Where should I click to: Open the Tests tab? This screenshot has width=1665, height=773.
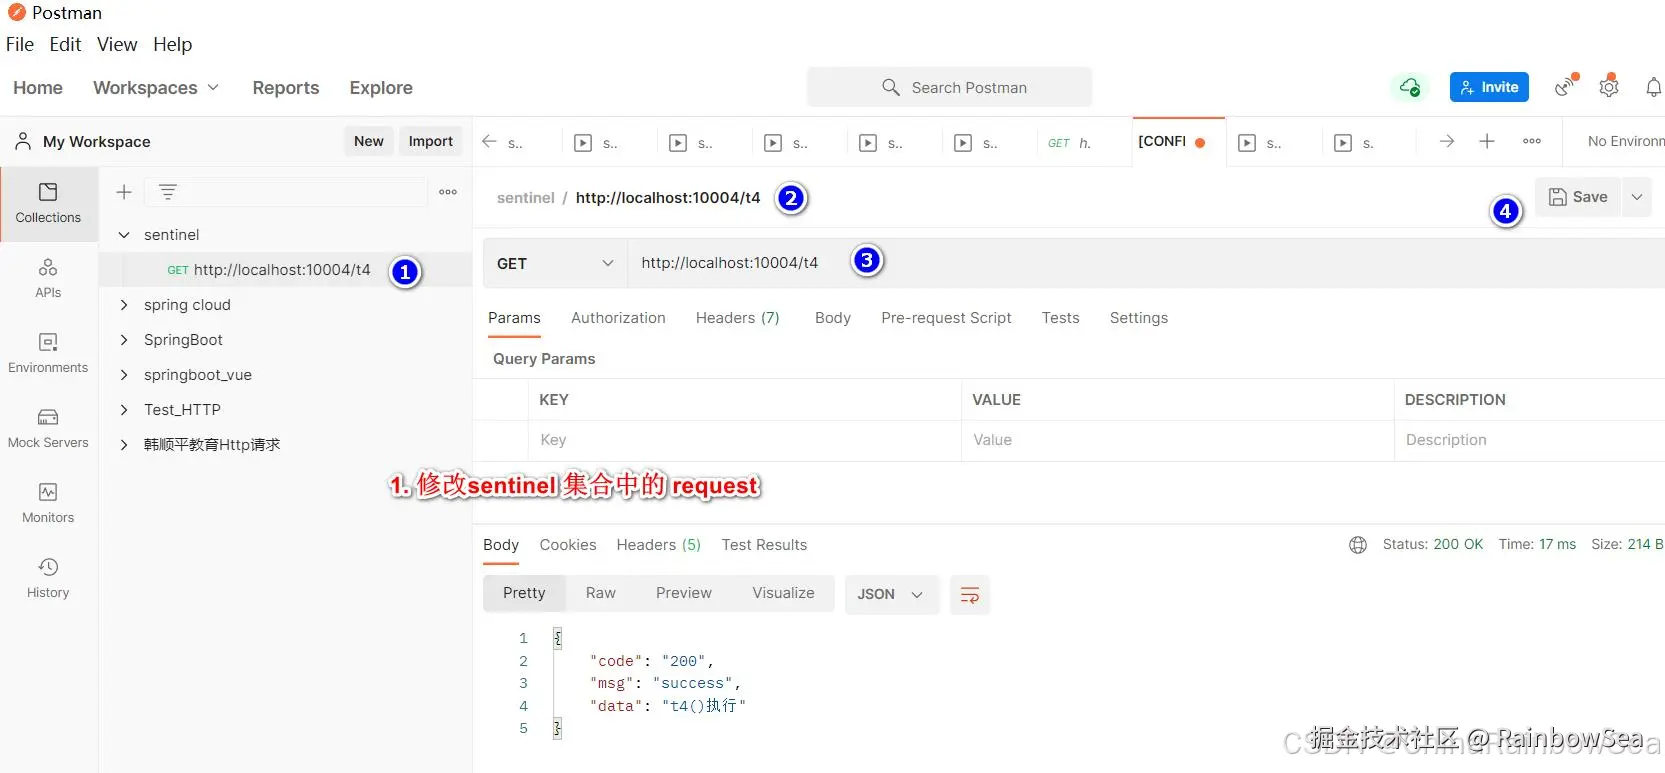1060,318
